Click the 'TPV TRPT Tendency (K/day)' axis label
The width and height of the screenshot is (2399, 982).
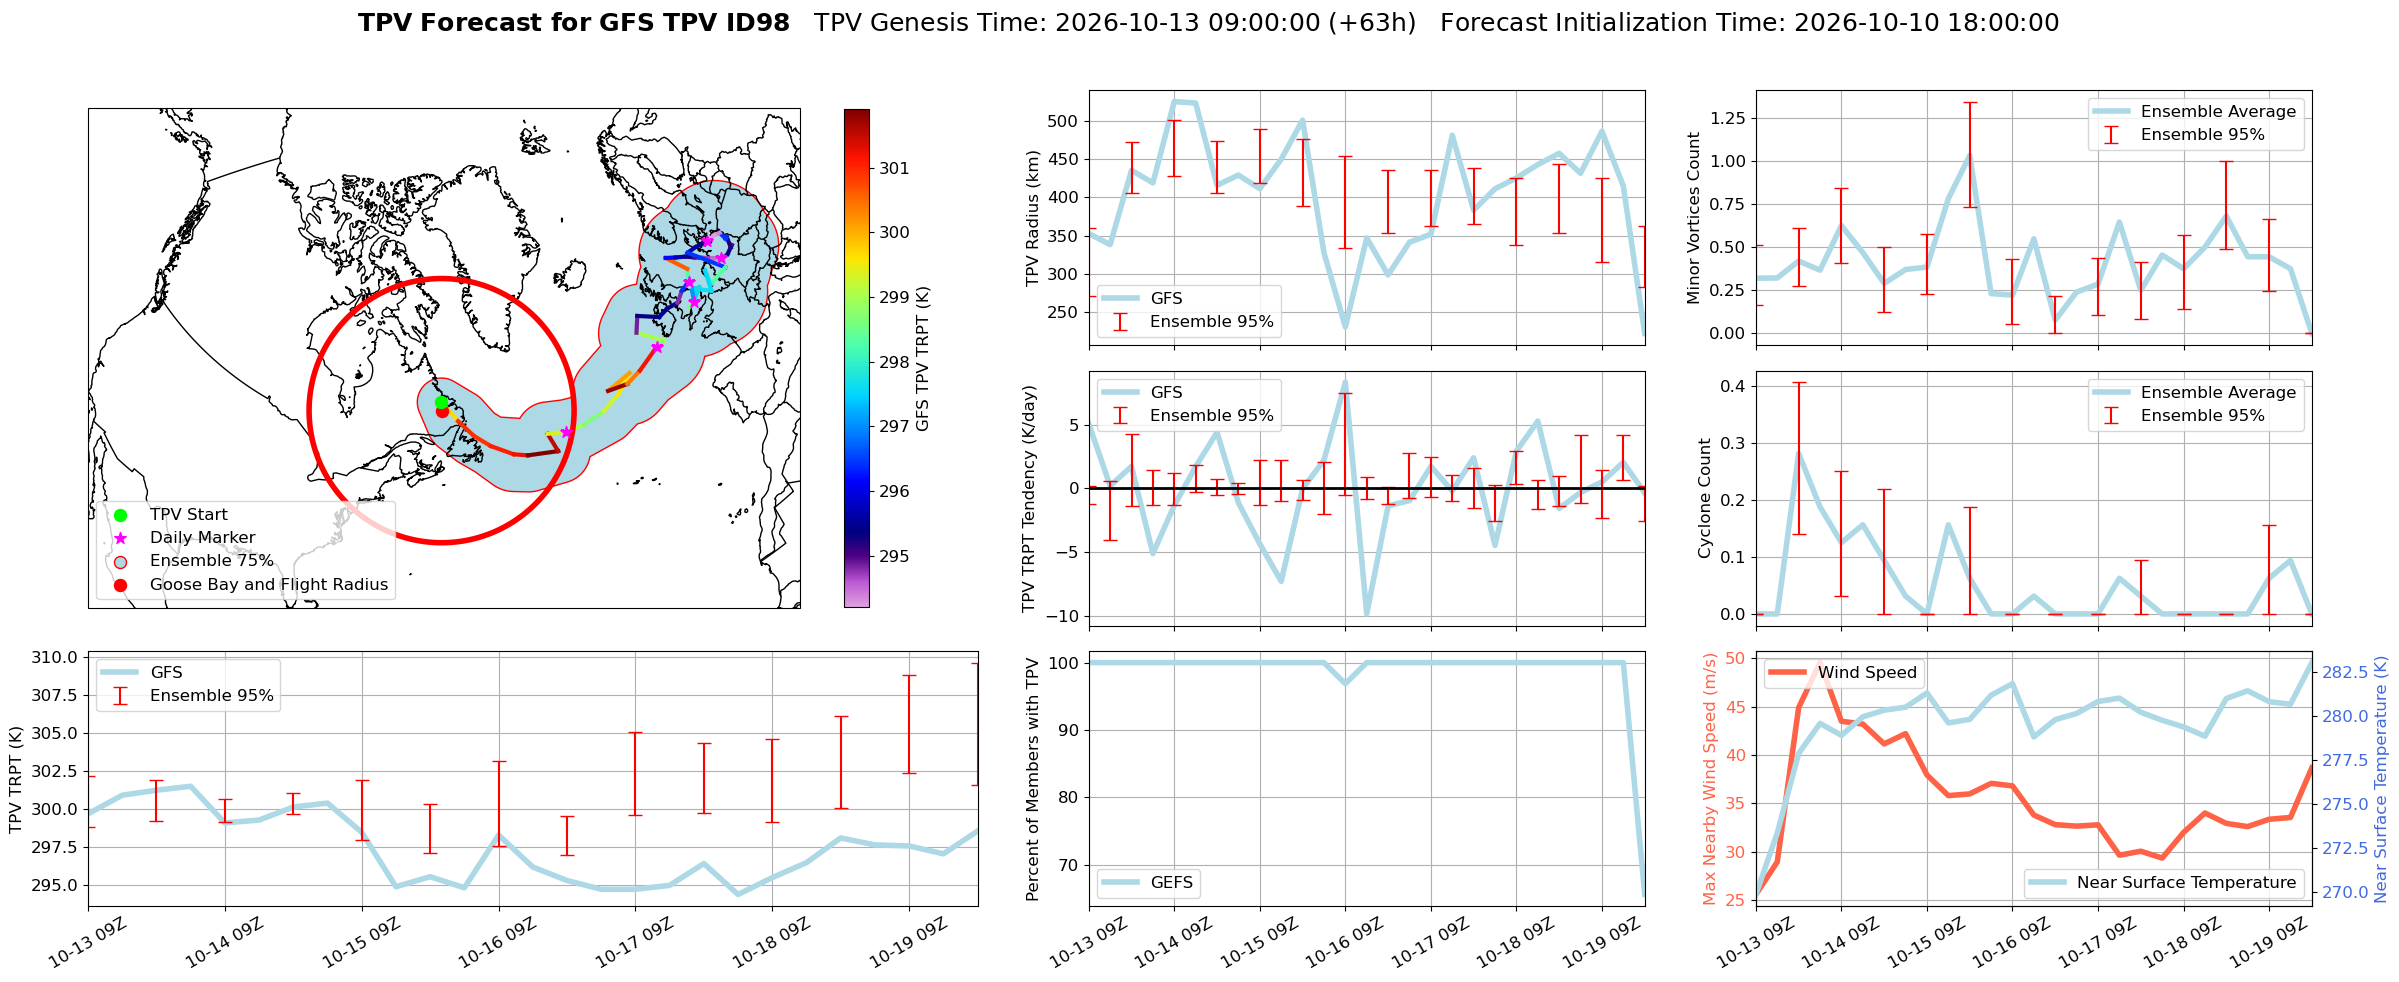(x=1029, y=498)
